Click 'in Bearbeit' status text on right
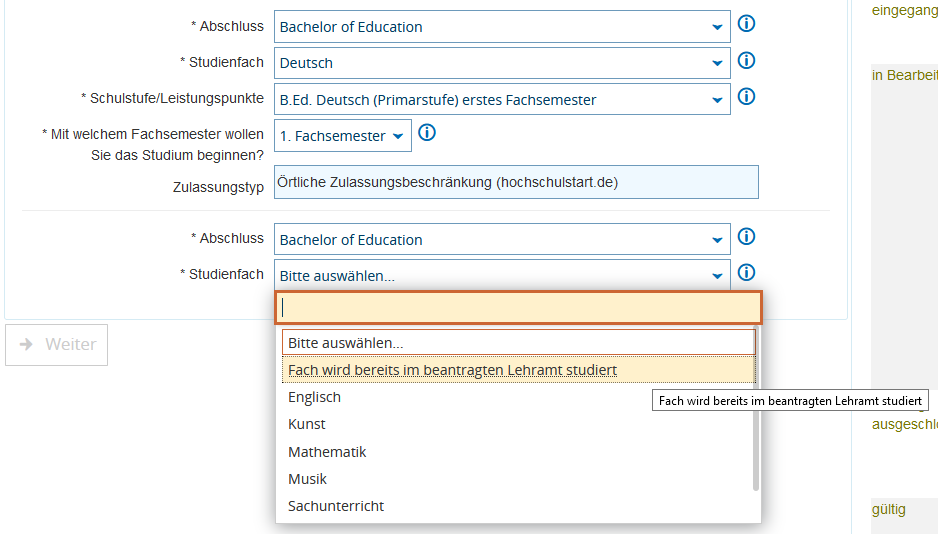The image size is (938, 534). 904,75
